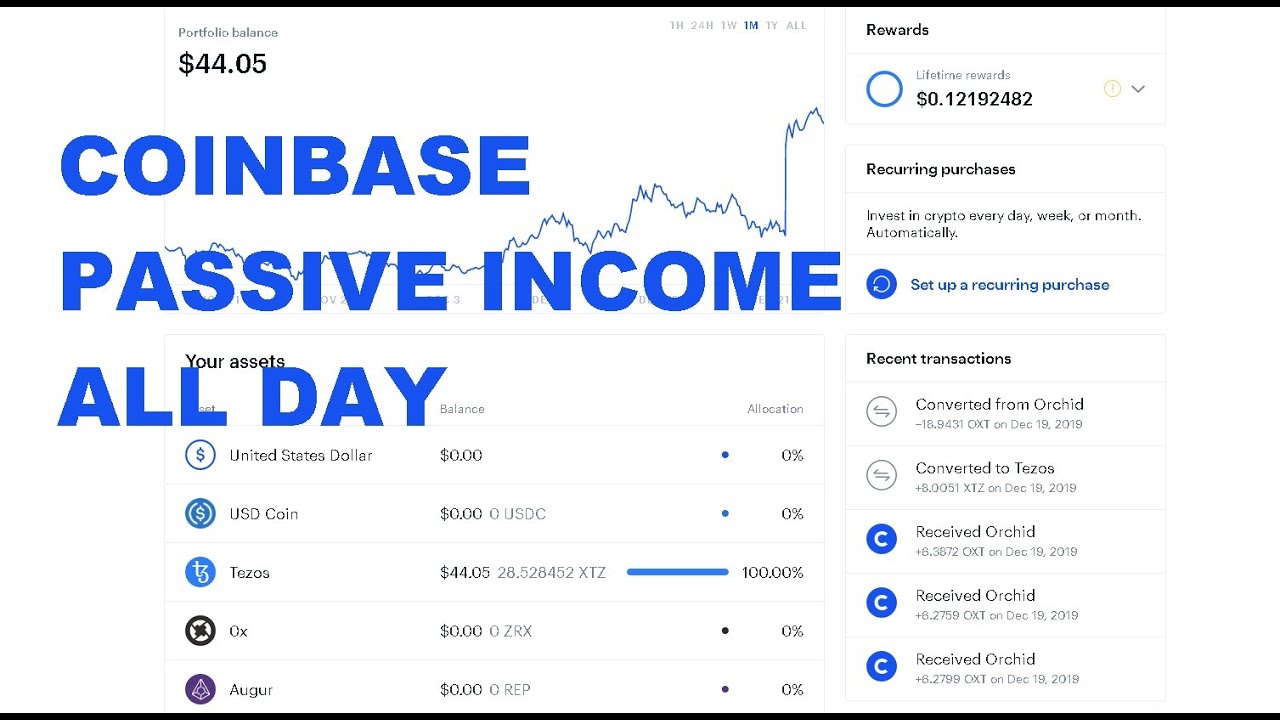The width and height of the screenshot is (1280, 720).
Task: Open Received Orchid +6.2799 OXT transaction
Action: (x=1005, y=668)
